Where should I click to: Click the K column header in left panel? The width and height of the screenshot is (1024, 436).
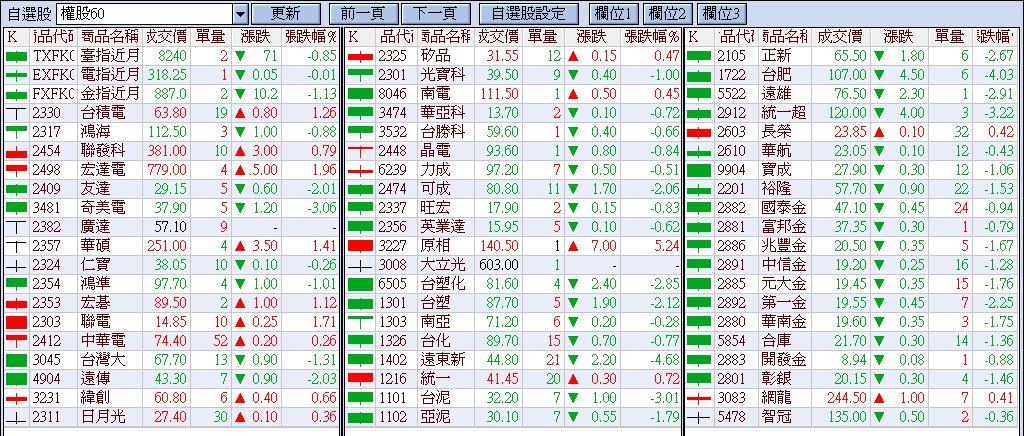pyautogui.click(x=17, y=37)
